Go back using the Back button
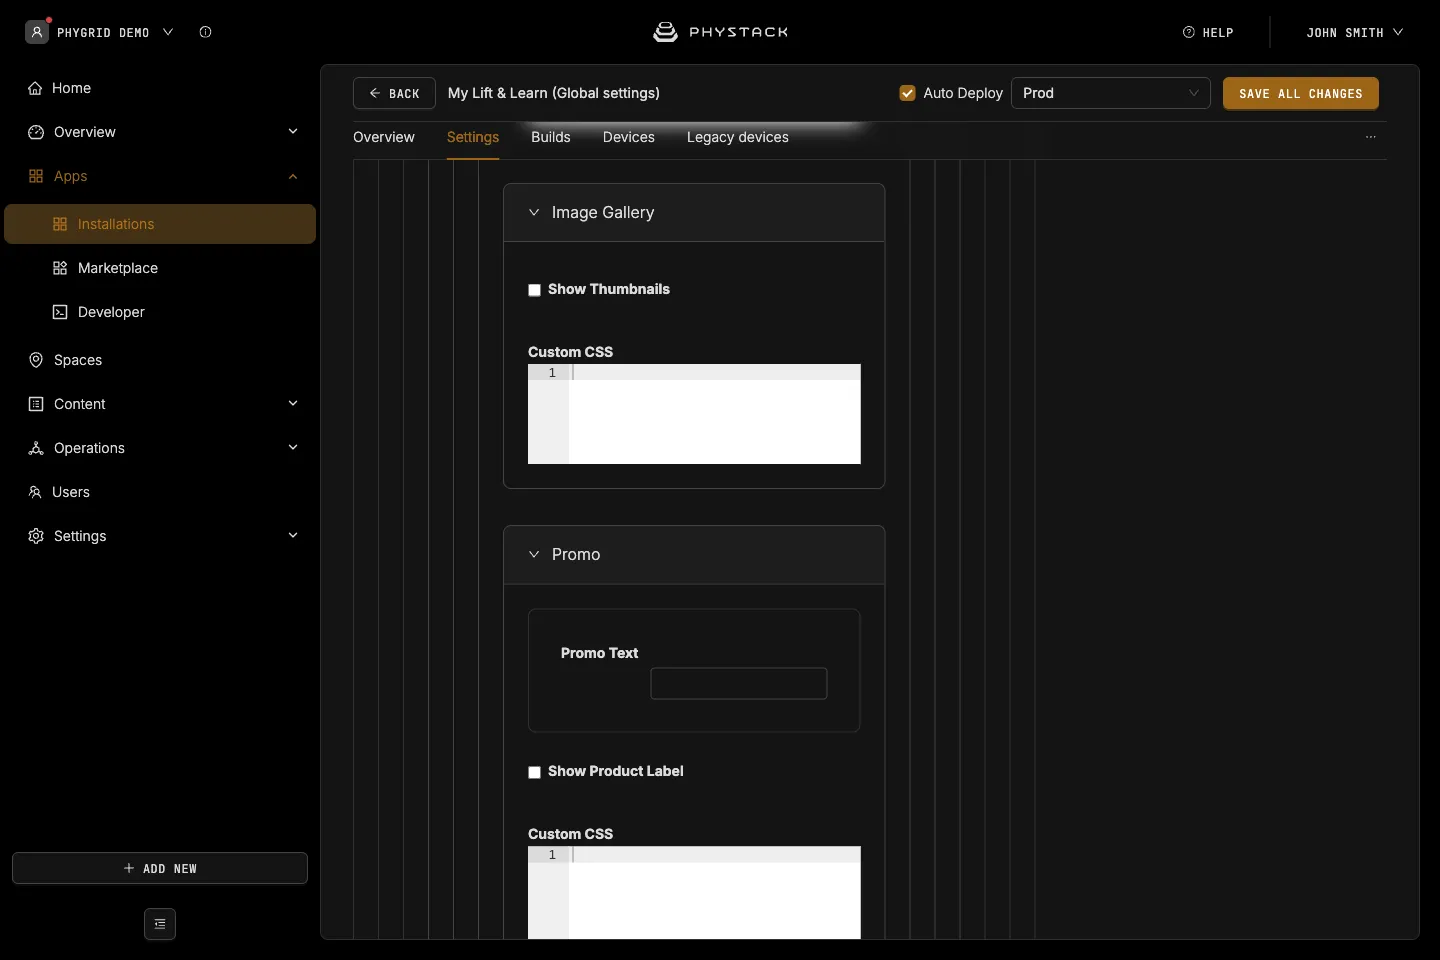 (x=394, y=93)
